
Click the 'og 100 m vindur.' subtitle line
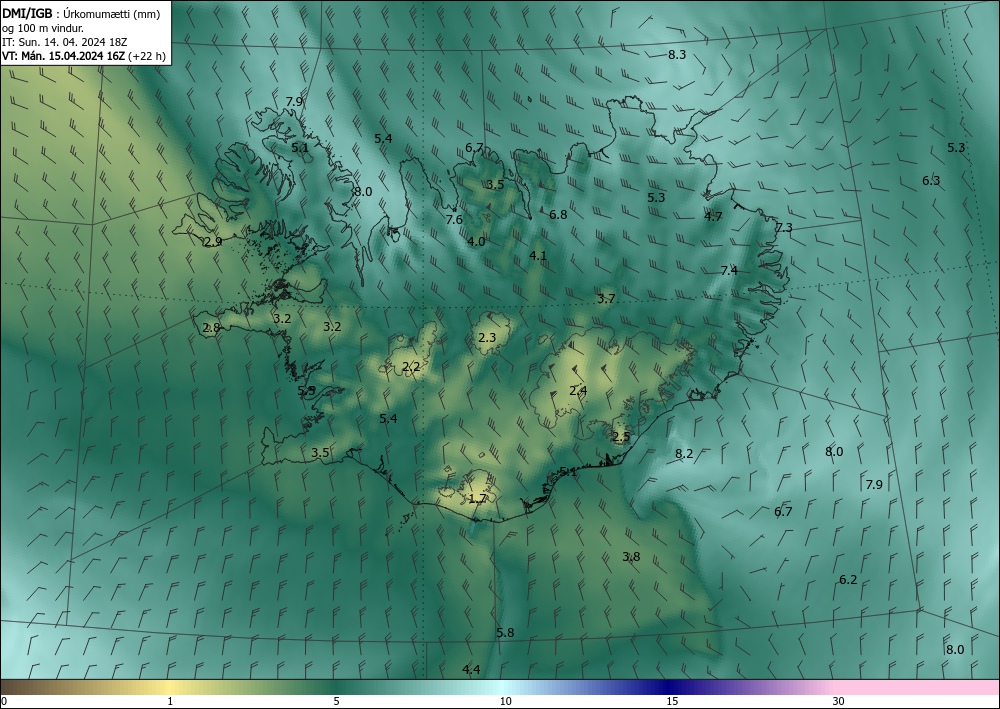[43, 28]
